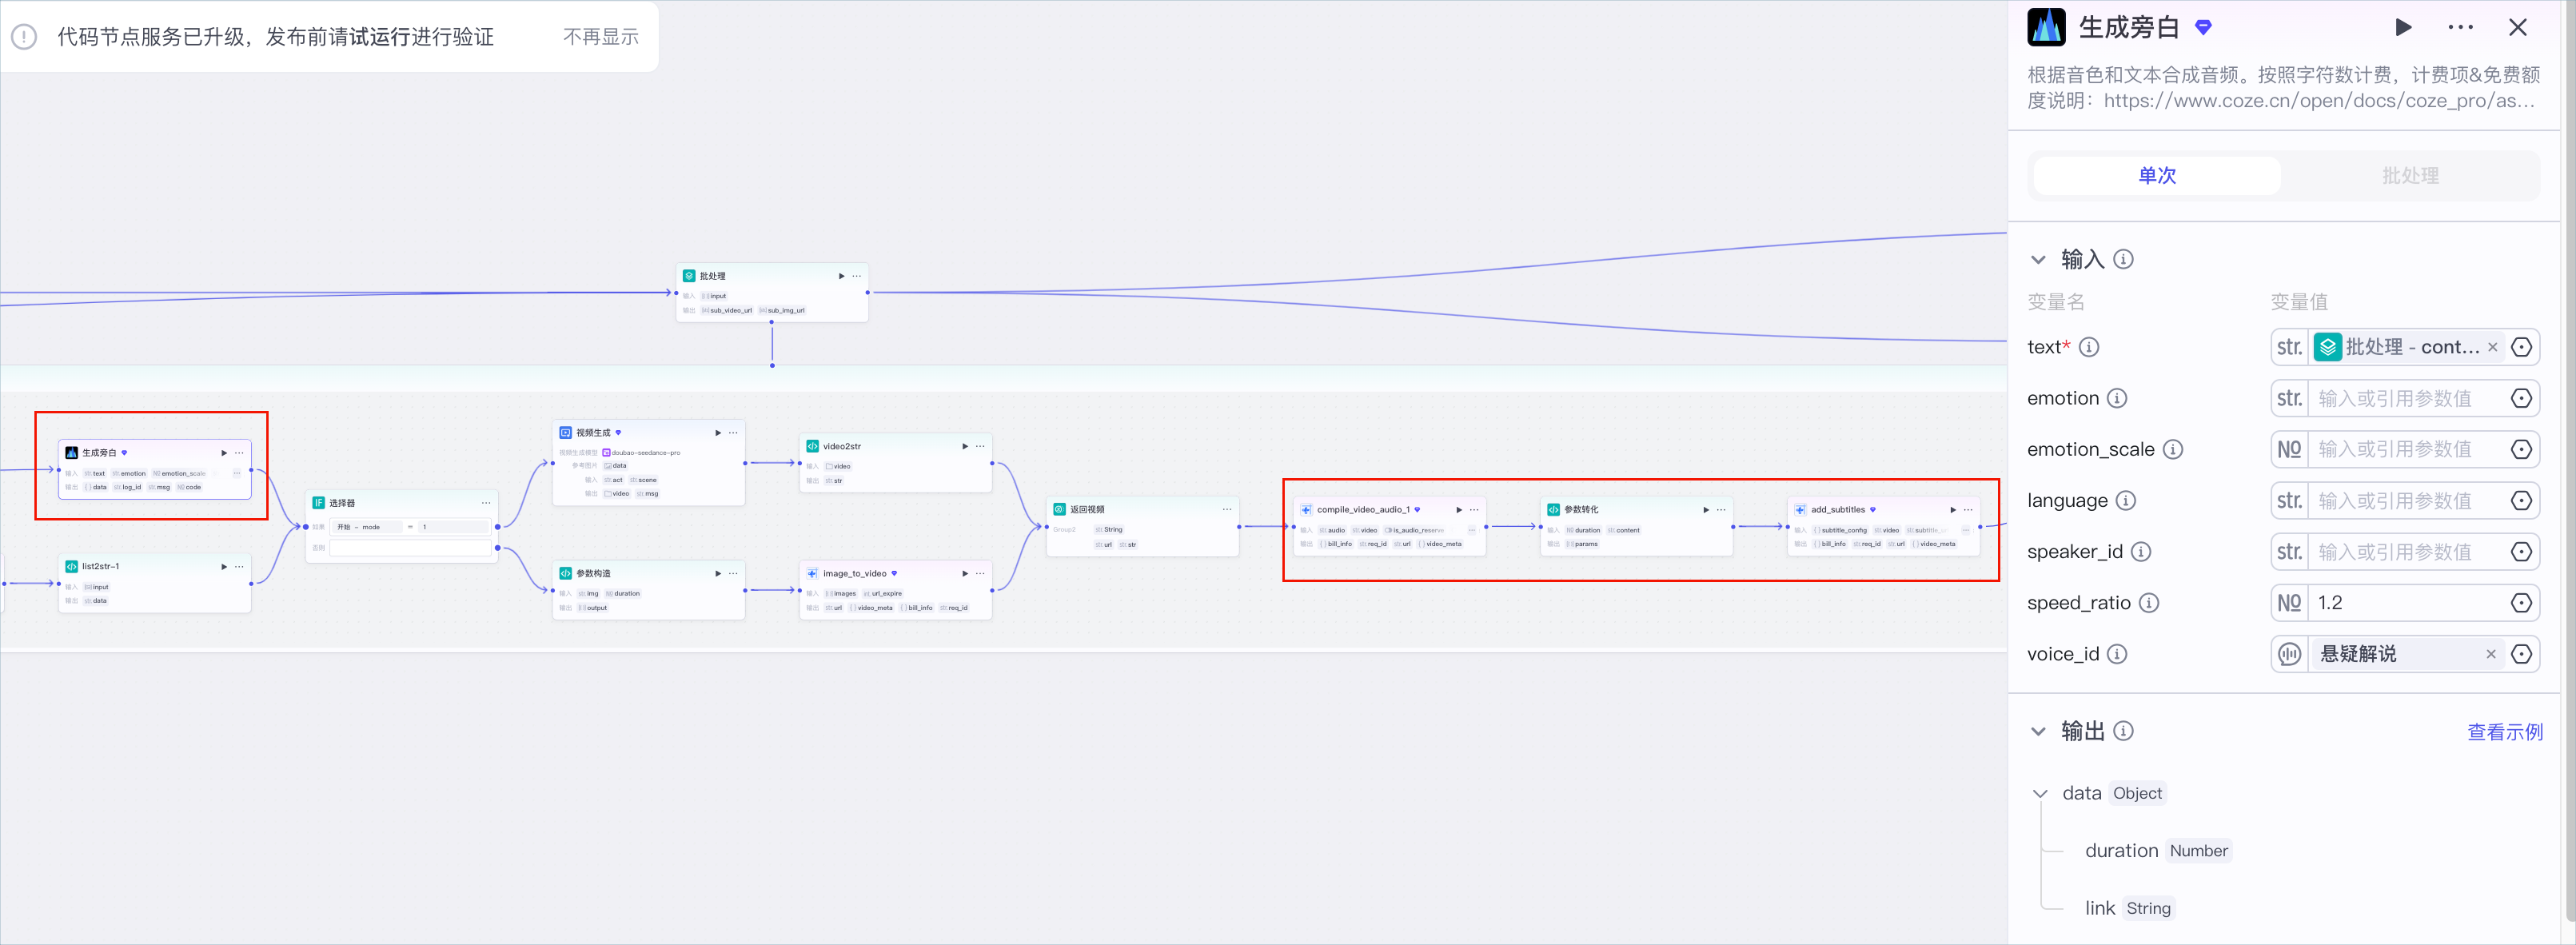The height and width of the screenshot is (945, 2576).
Task: Show info for voice_id parameter
Action: [x=2117, y=654]
